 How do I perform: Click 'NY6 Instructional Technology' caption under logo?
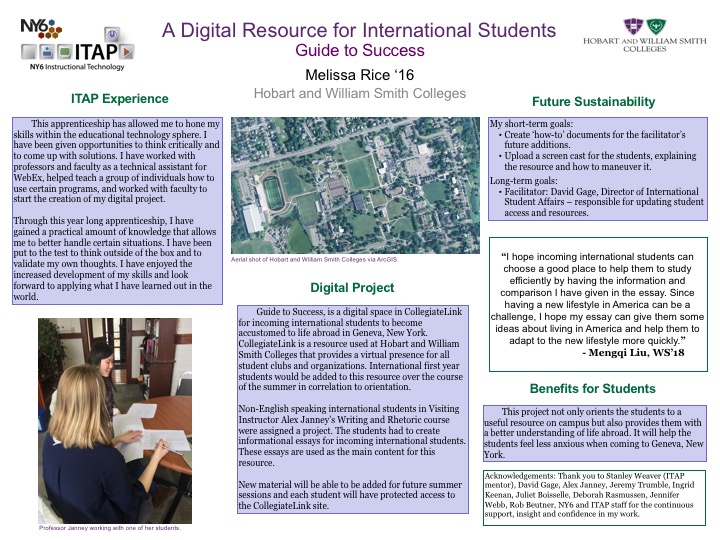(77, 67)
